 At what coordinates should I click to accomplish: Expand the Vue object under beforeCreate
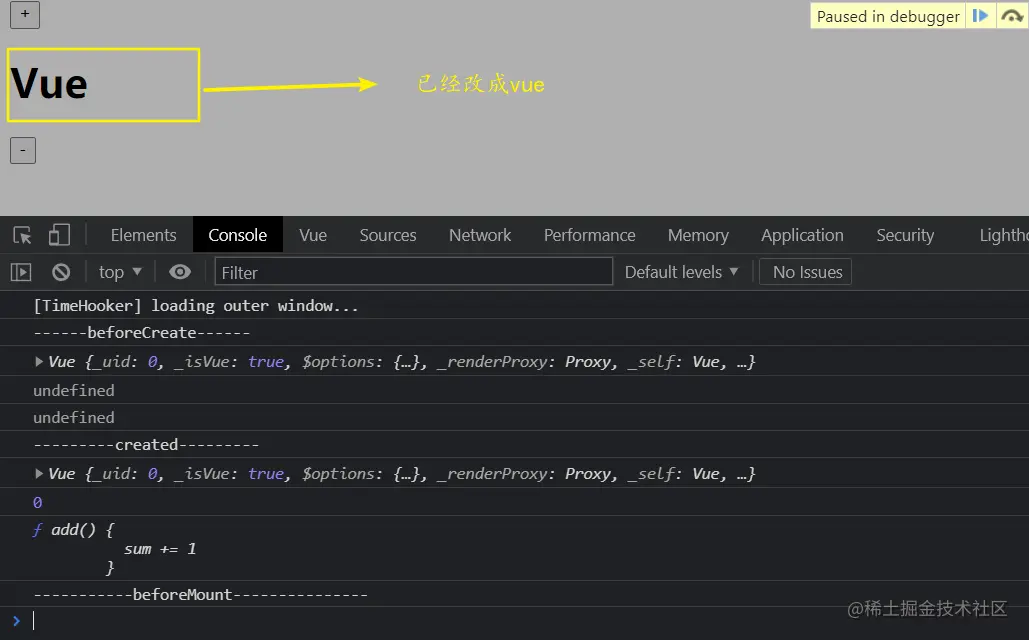point(39,362)
